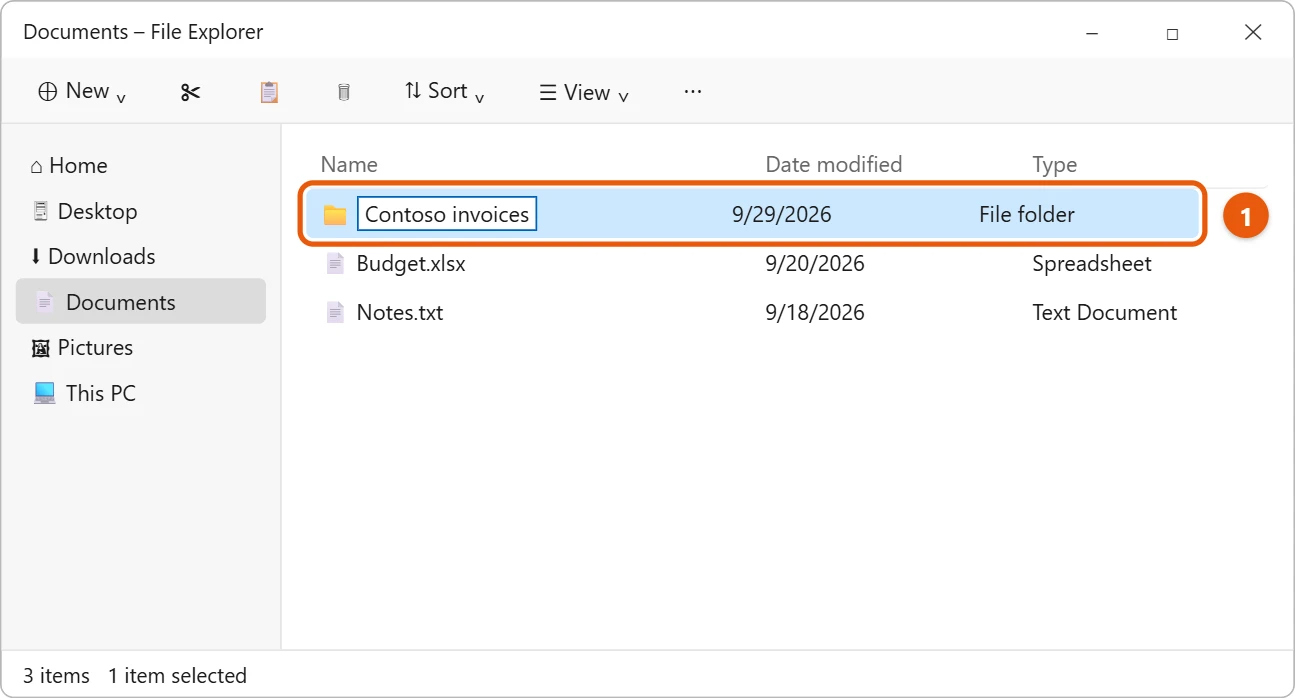Click the 1 item selected status text
1295x698 pixels.
pos(178,676)
